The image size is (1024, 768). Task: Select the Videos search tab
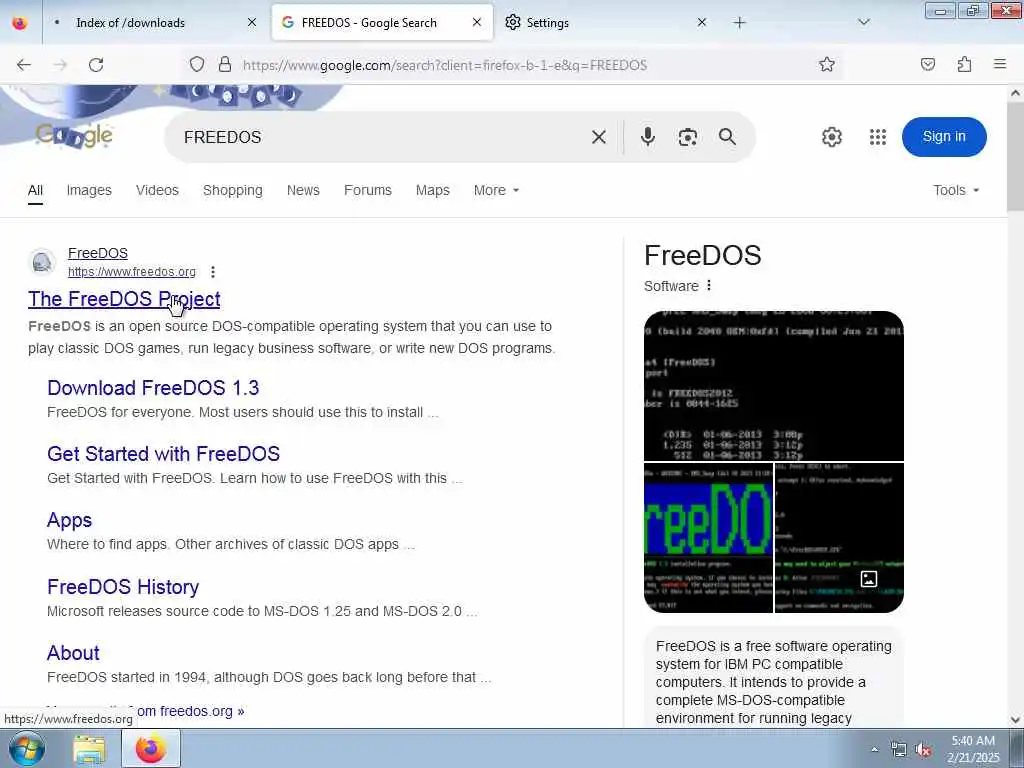157,190
